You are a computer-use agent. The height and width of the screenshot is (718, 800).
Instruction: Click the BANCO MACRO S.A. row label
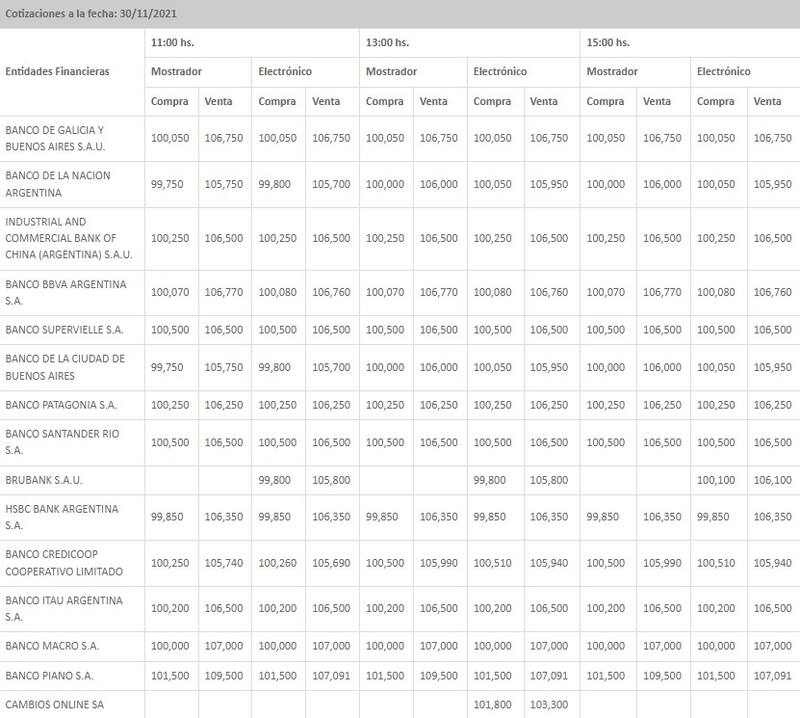(51, 645)
